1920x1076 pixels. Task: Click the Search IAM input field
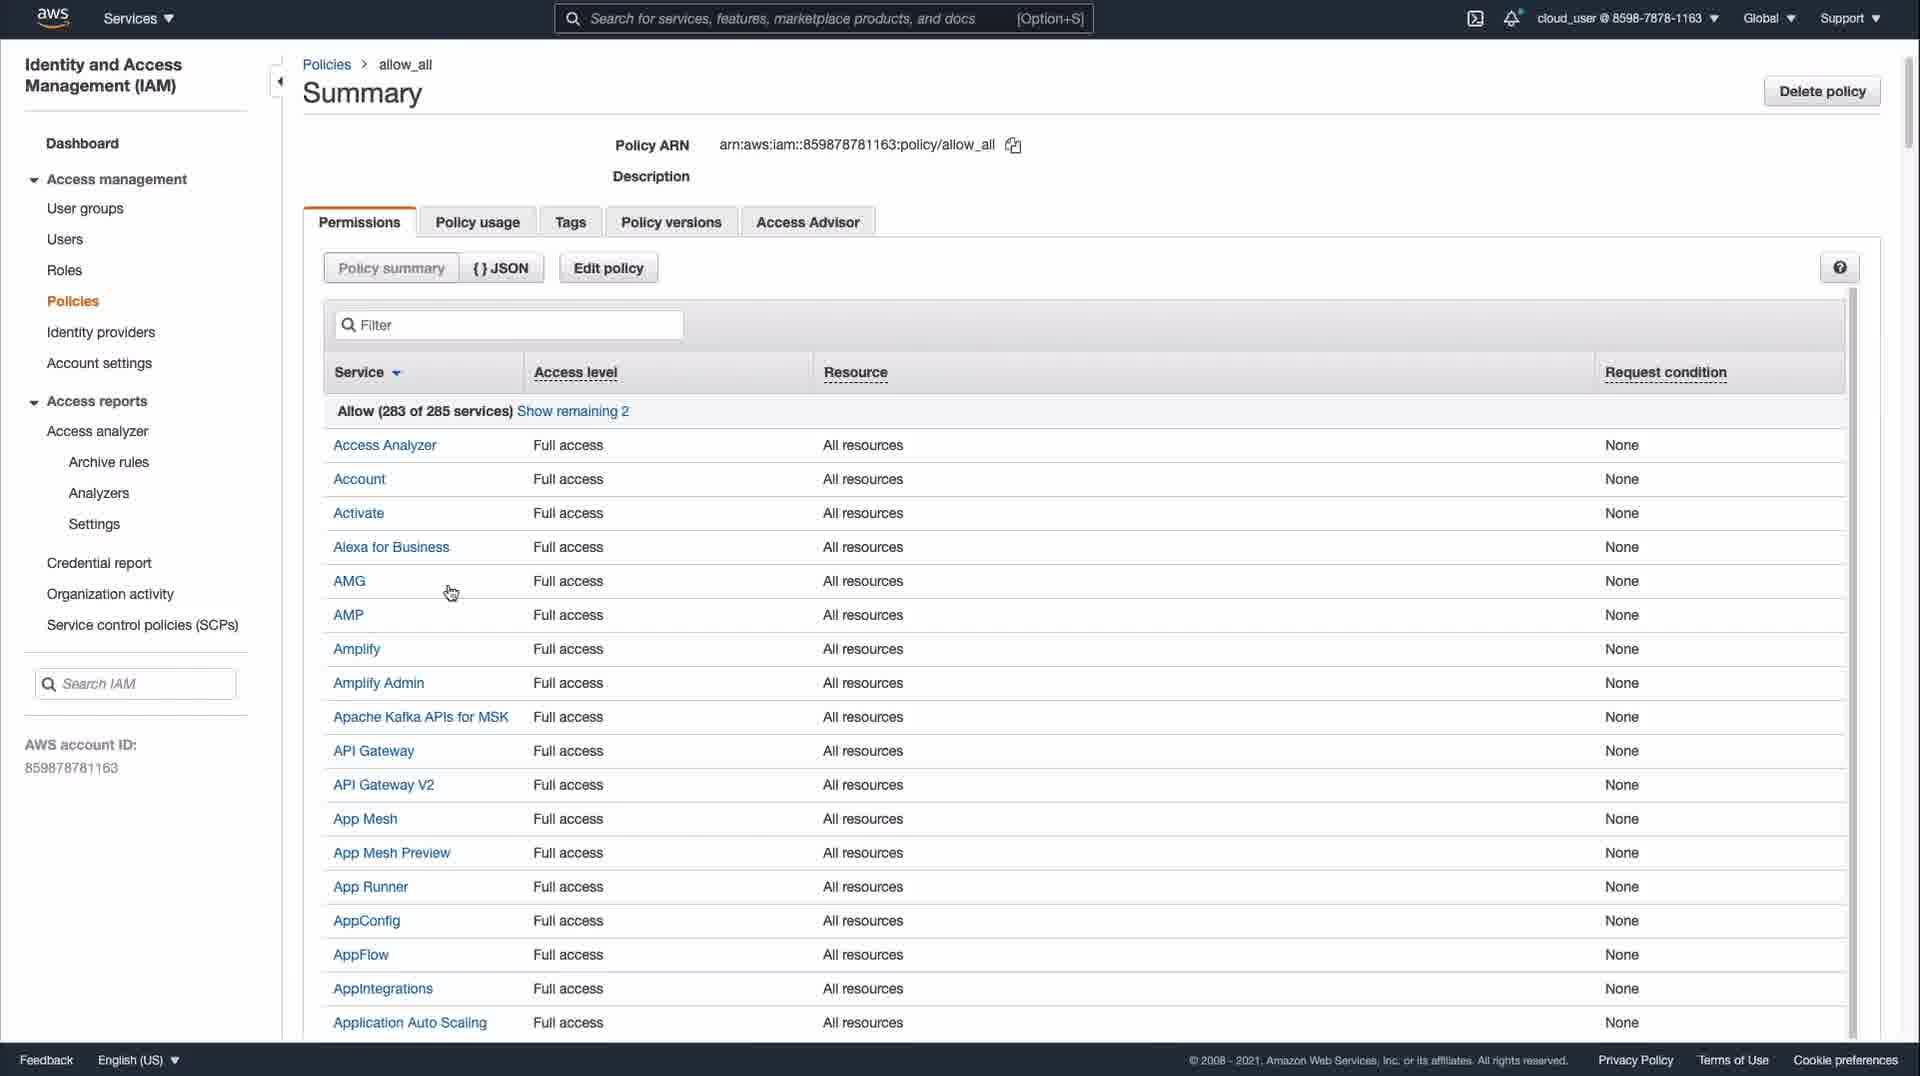[136, 684]
